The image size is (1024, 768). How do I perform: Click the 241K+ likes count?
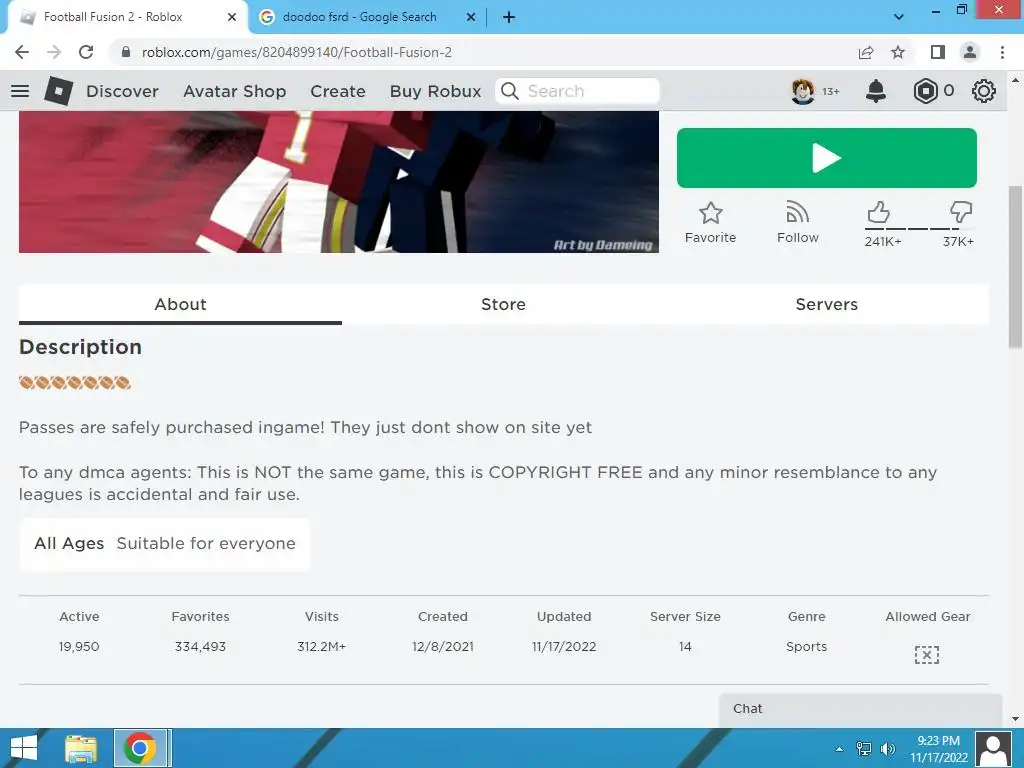tap(883, 242)
